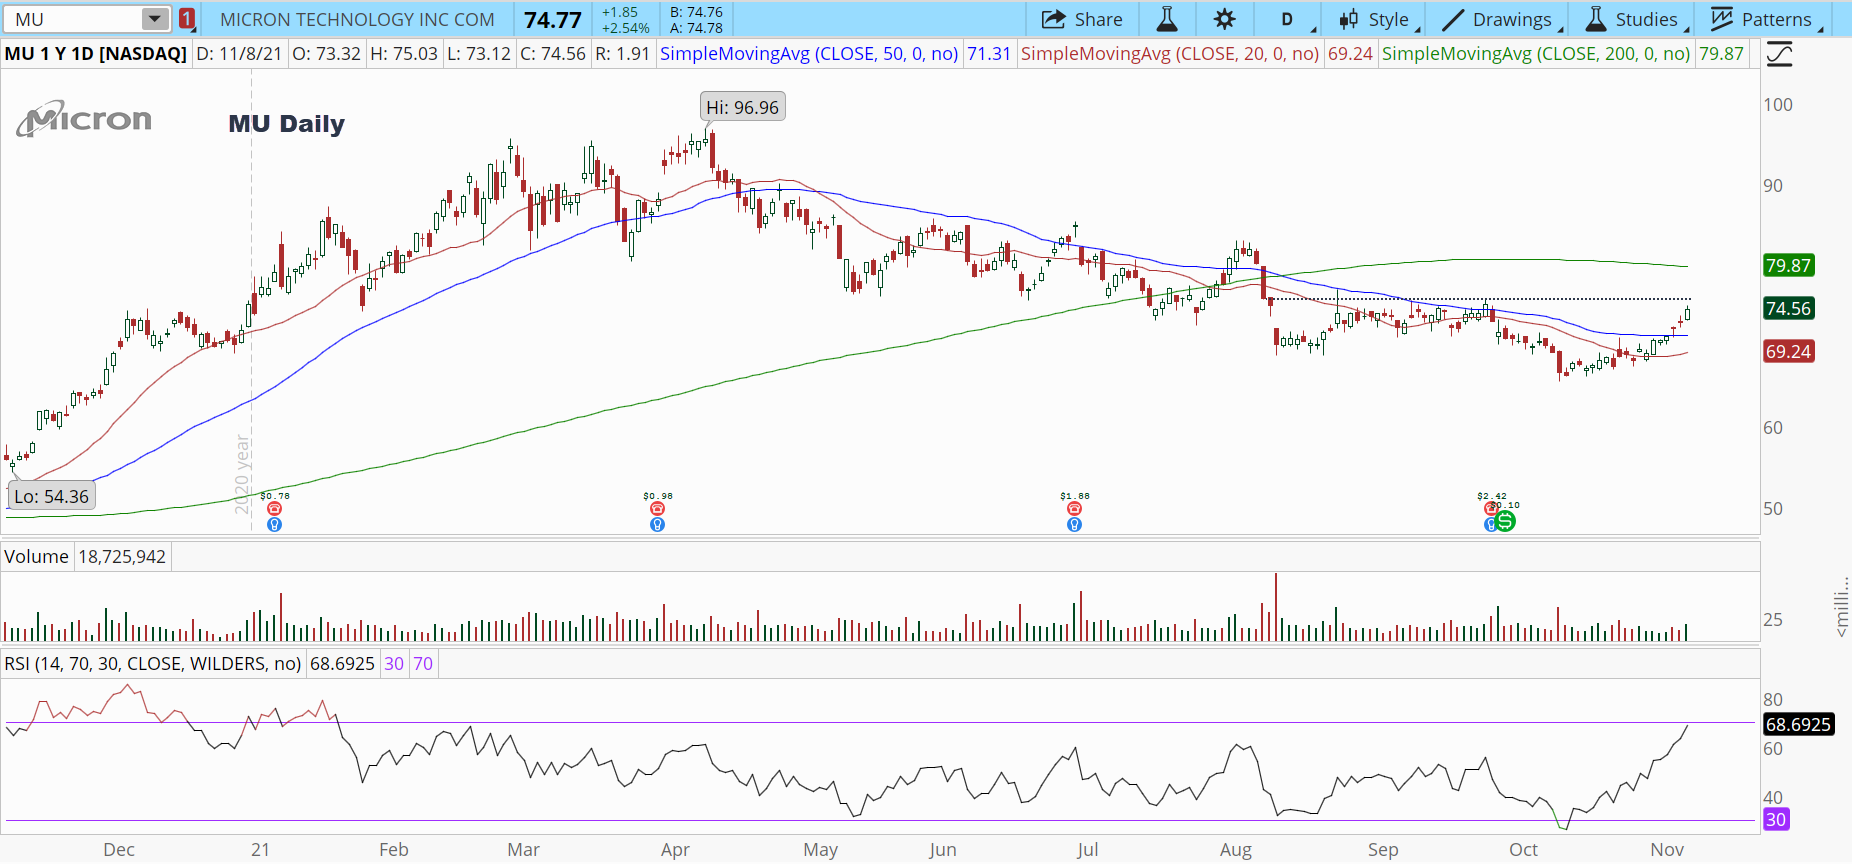Click the SimpleMovingAvg (CLOSE, 20, 0, no) label
The width and height of the screenshot is (1852, 864).
tap(1169, 54)
